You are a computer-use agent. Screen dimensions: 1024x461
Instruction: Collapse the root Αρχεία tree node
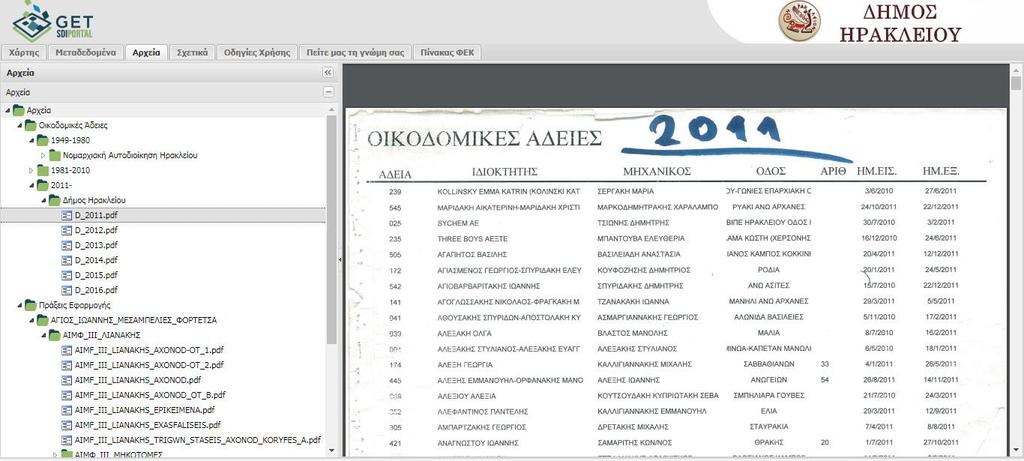click(7, 110)
